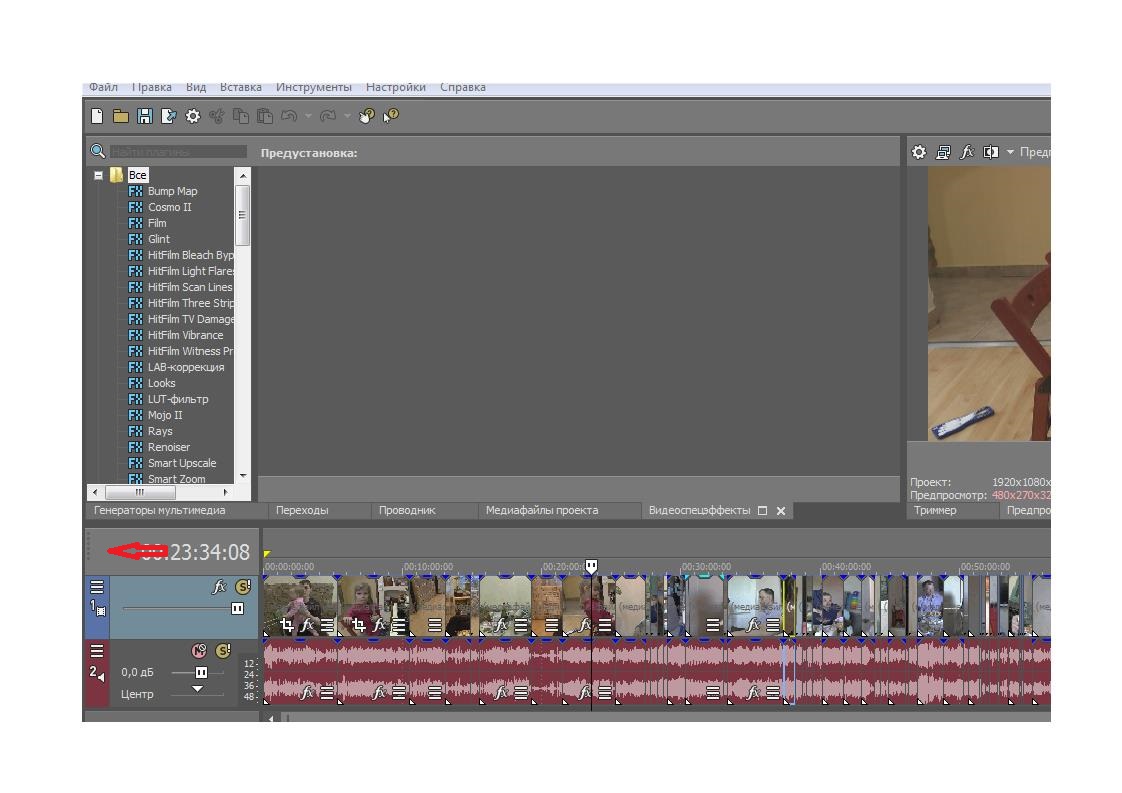The image size is (1122, 793).
Task: Open project properties gear in main toolbar
Action: pos(193,116)
